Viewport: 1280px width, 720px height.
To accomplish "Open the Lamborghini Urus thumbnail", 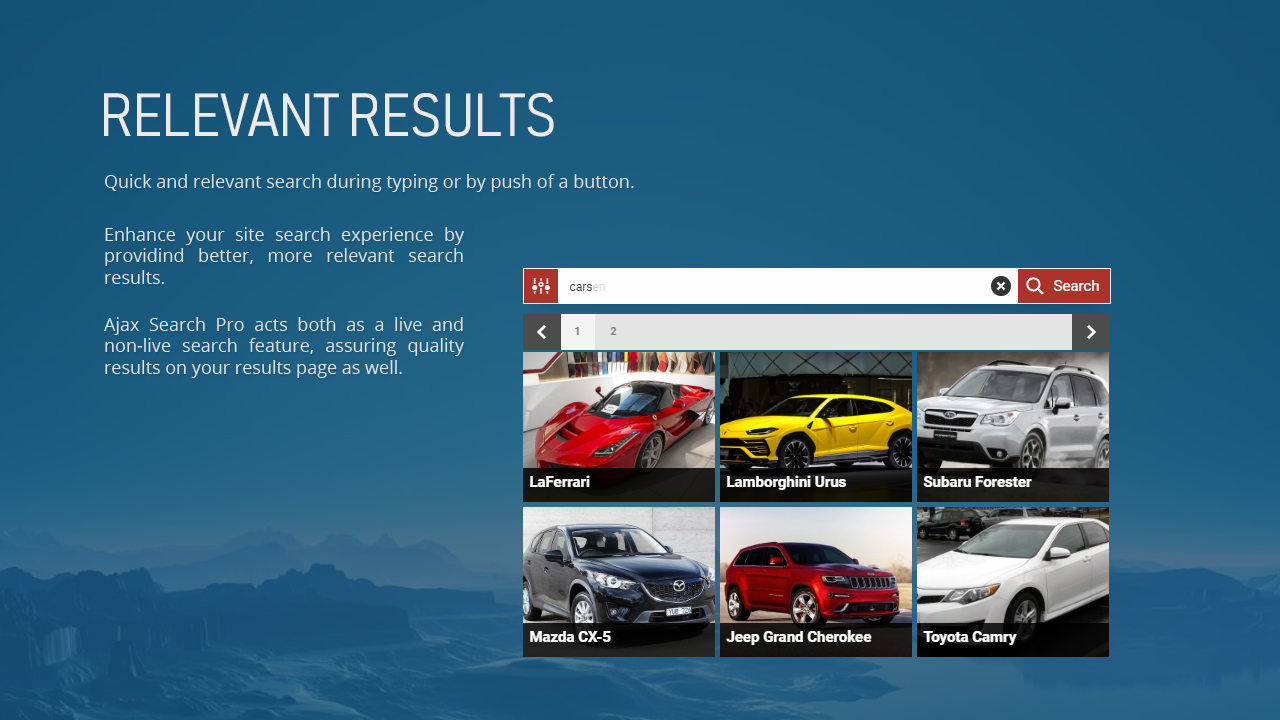I will point(815,410).
